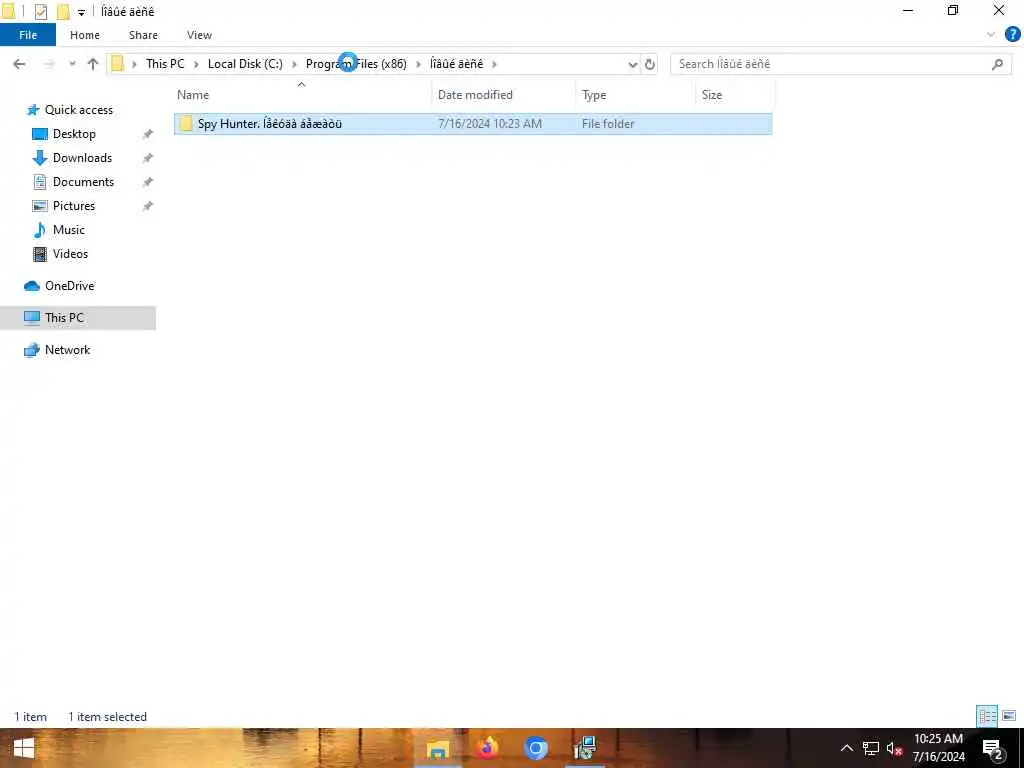Click pin icon beside Desktop
The image size is (1024, 768).
coord(148,134)
